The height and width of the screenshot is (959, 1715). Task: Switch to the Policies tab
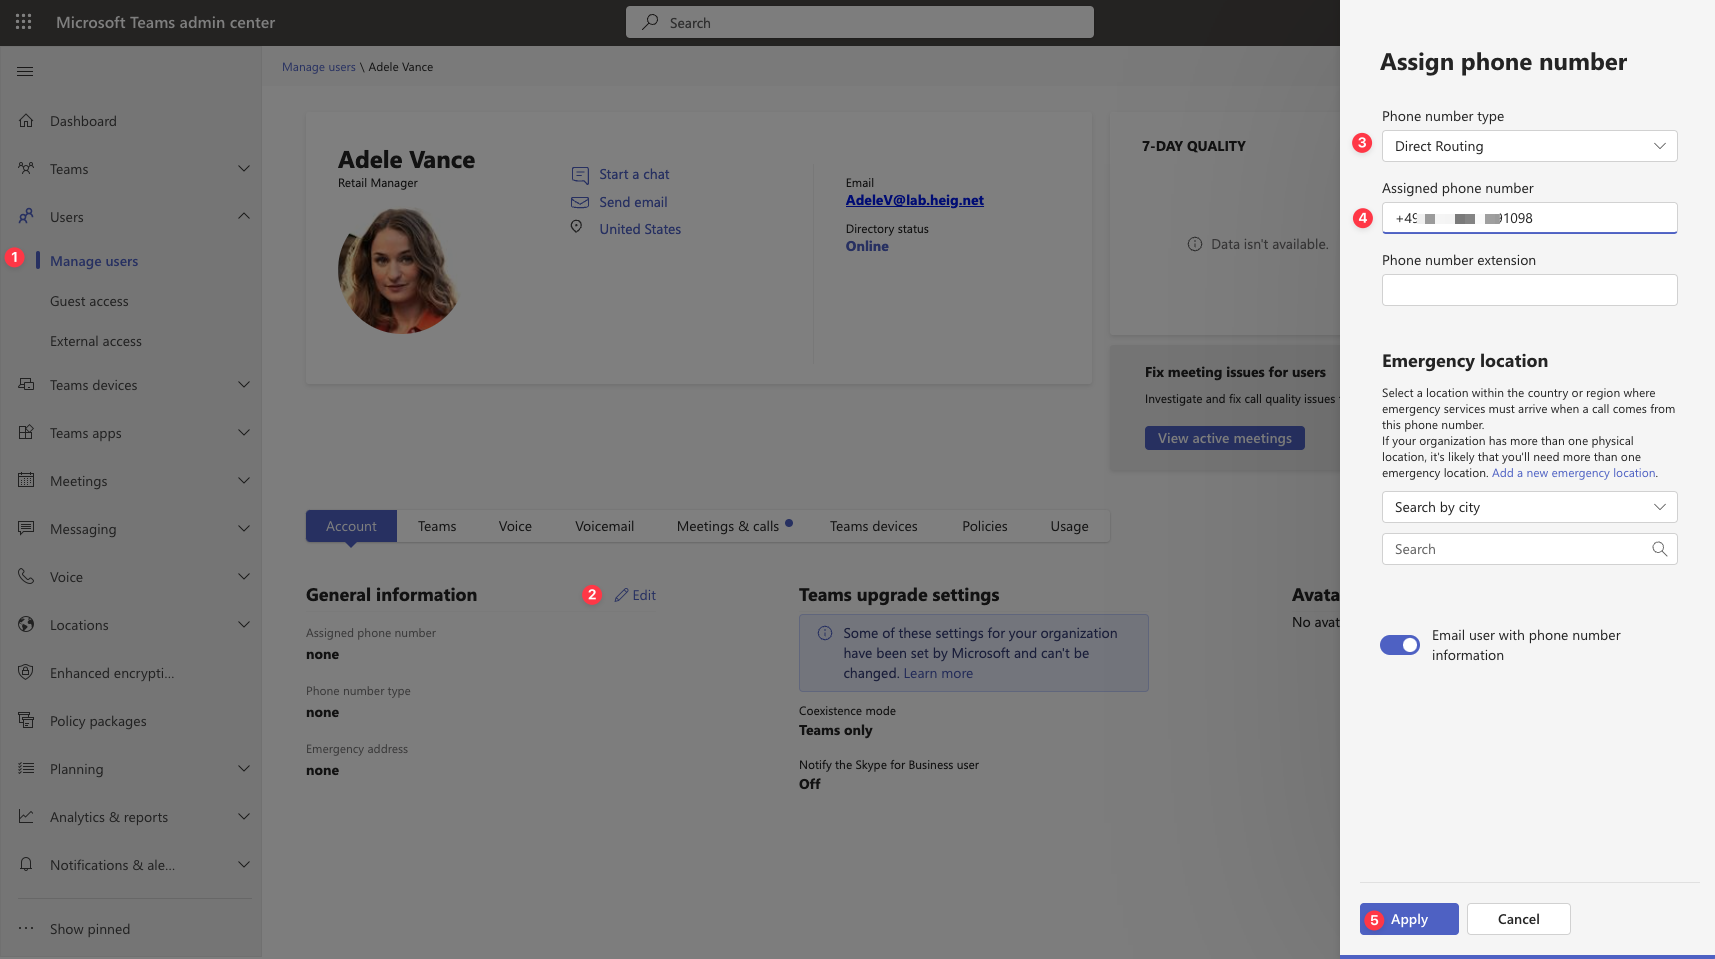pyautogui.click(x=985, y=526)
